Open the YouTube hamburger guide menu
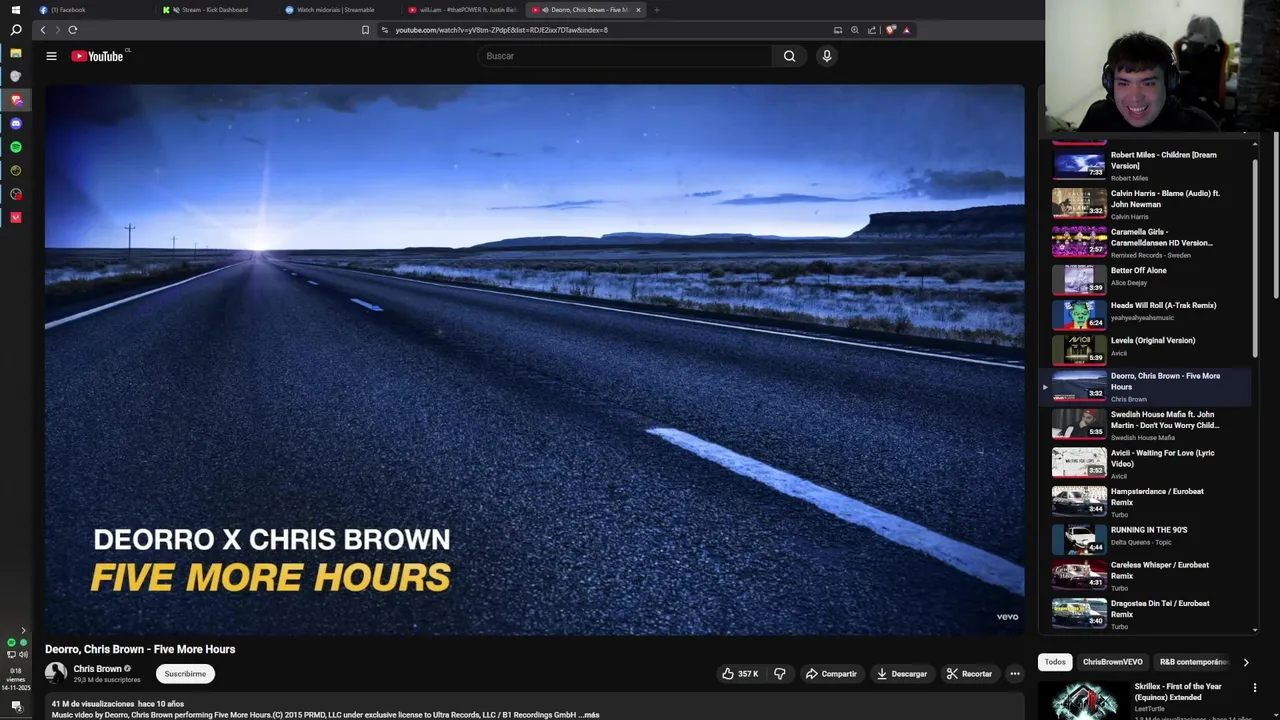This screenshot has width=1280, height=720. (51, 56)
